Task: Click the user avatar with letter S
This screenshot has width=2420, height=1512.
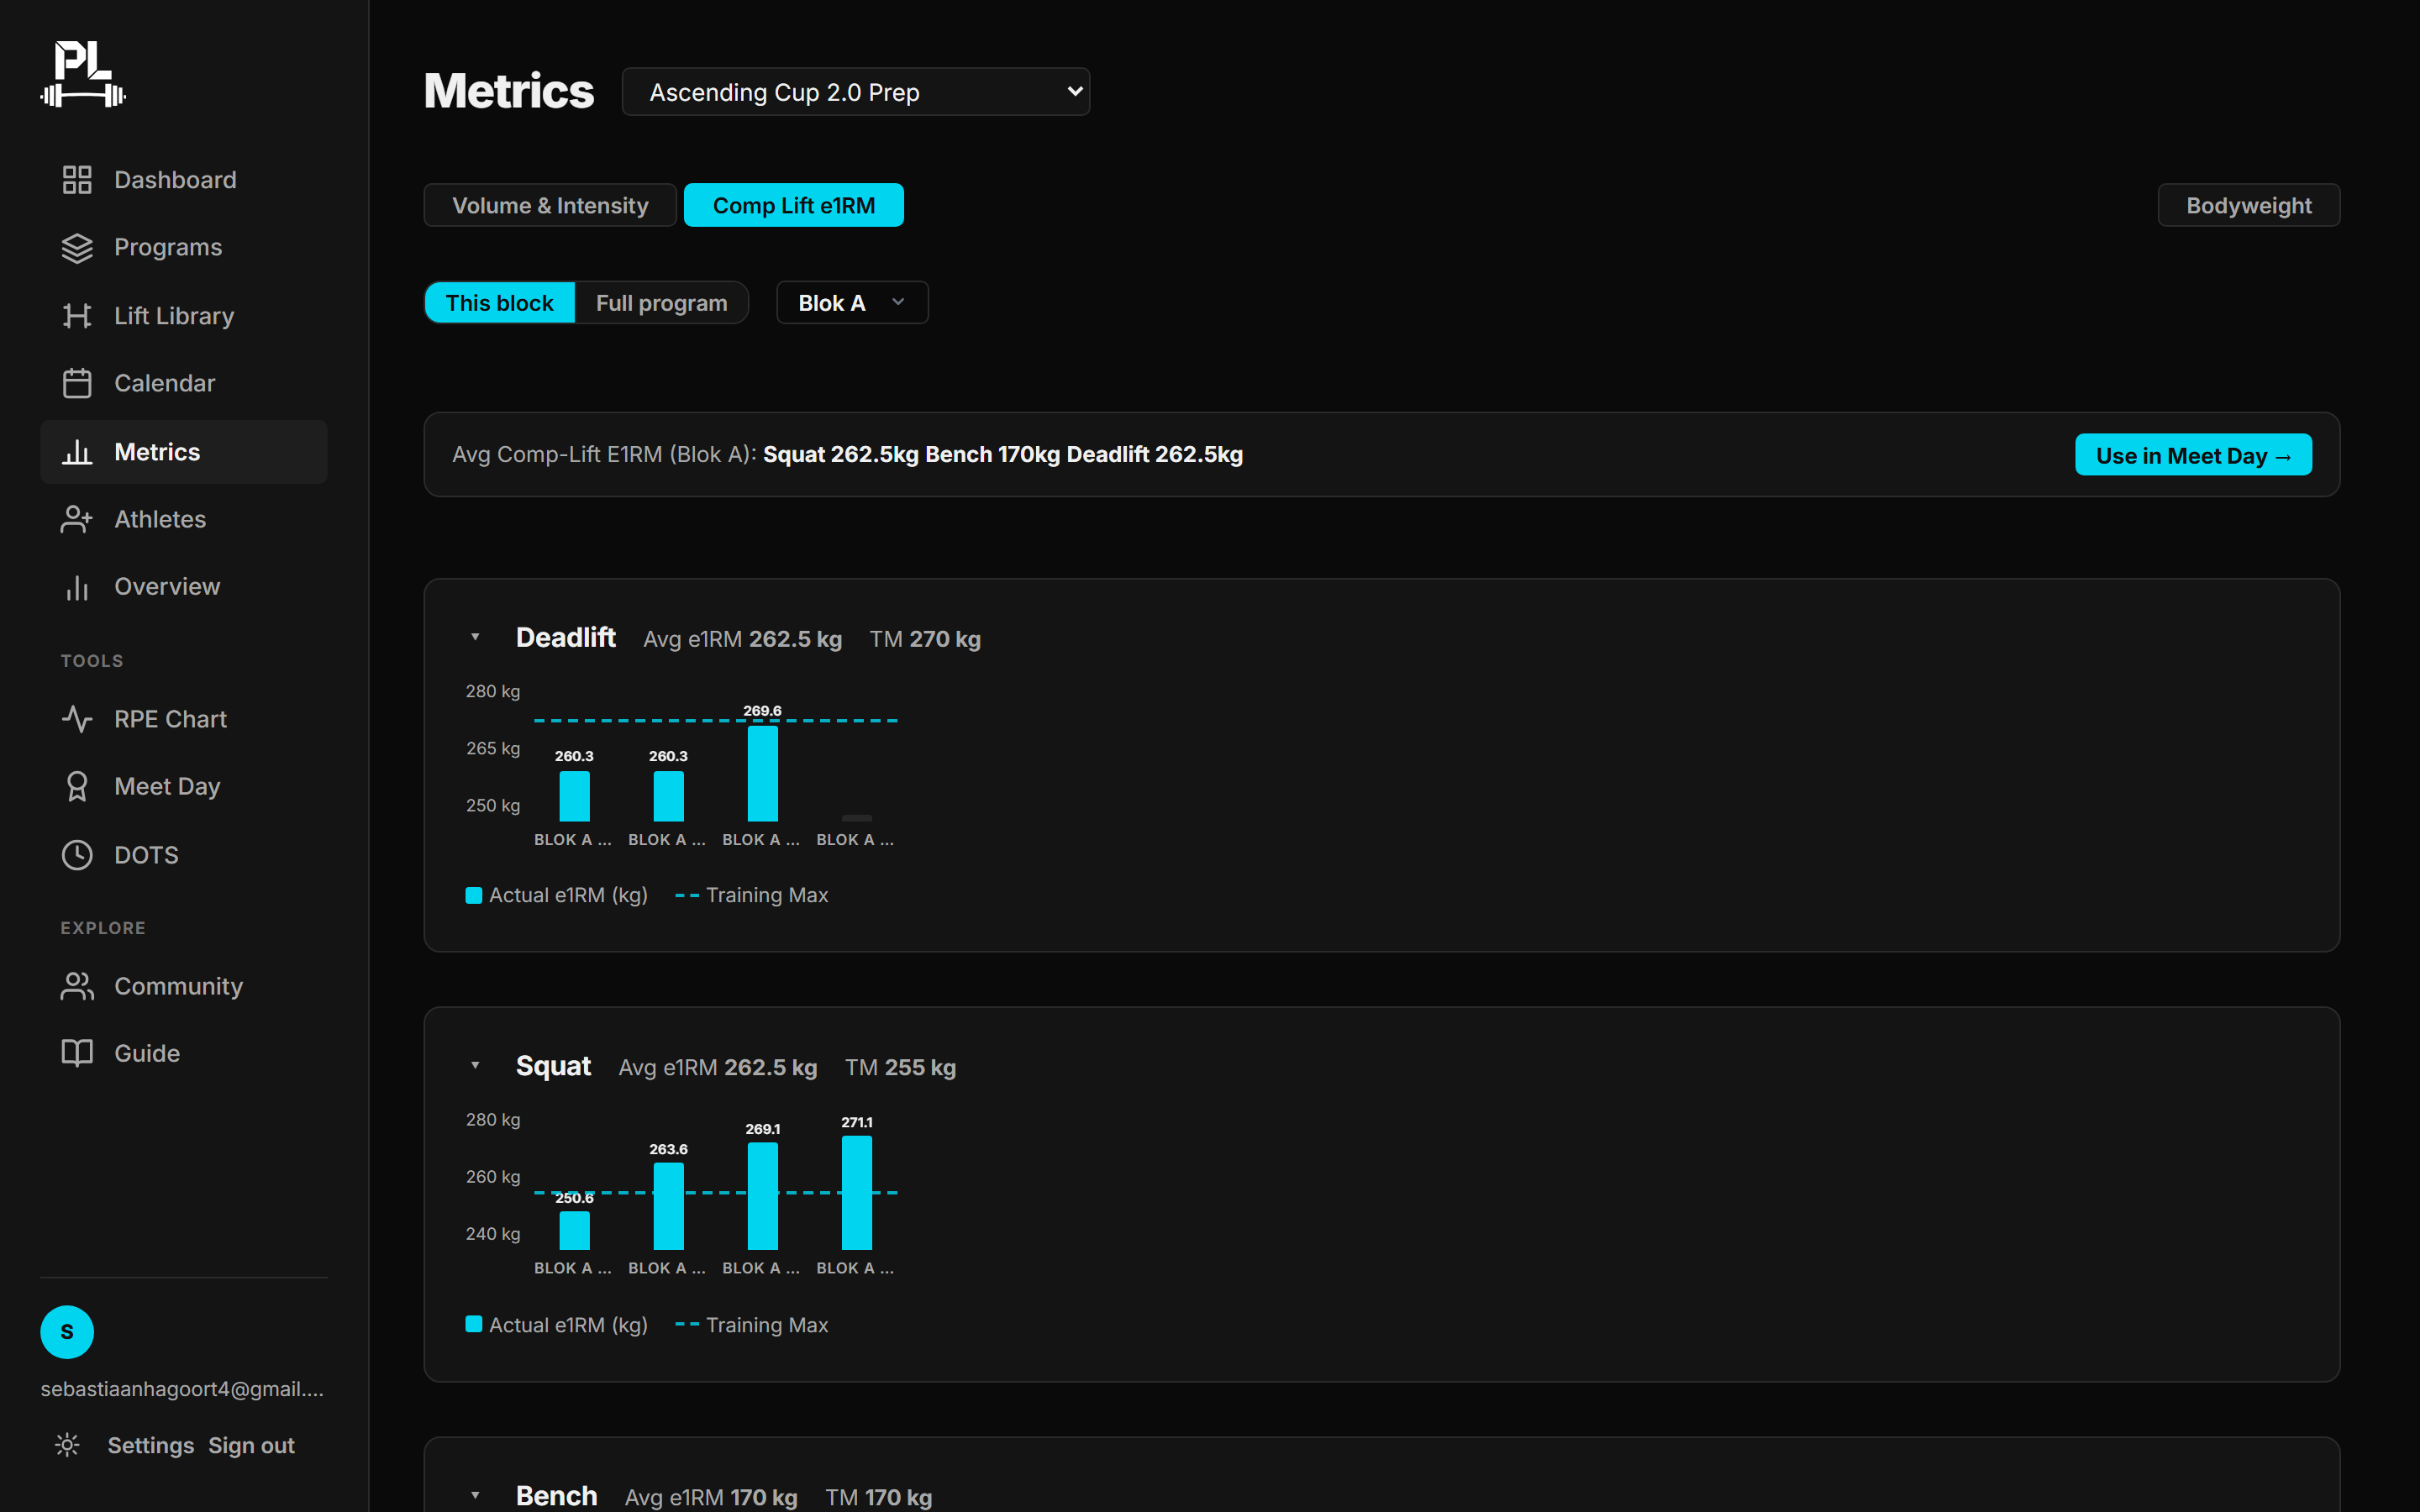Action: [67, 1332]
